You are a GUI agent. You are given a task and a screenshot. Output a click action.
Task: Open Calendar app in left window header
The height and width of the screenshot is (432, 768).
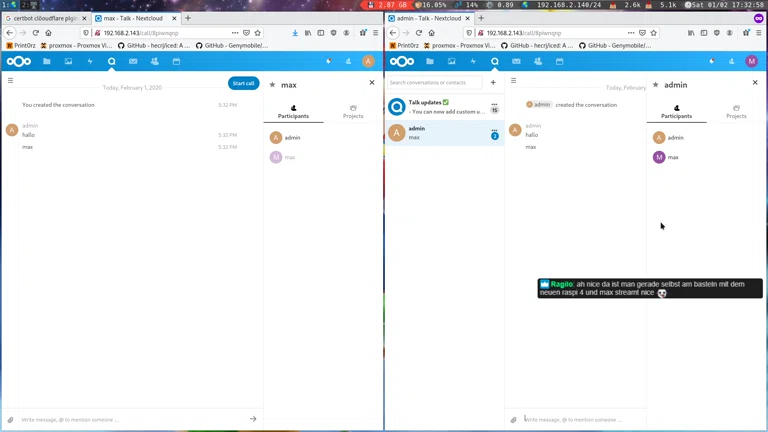pyautogui.click(x=176, y=61)
